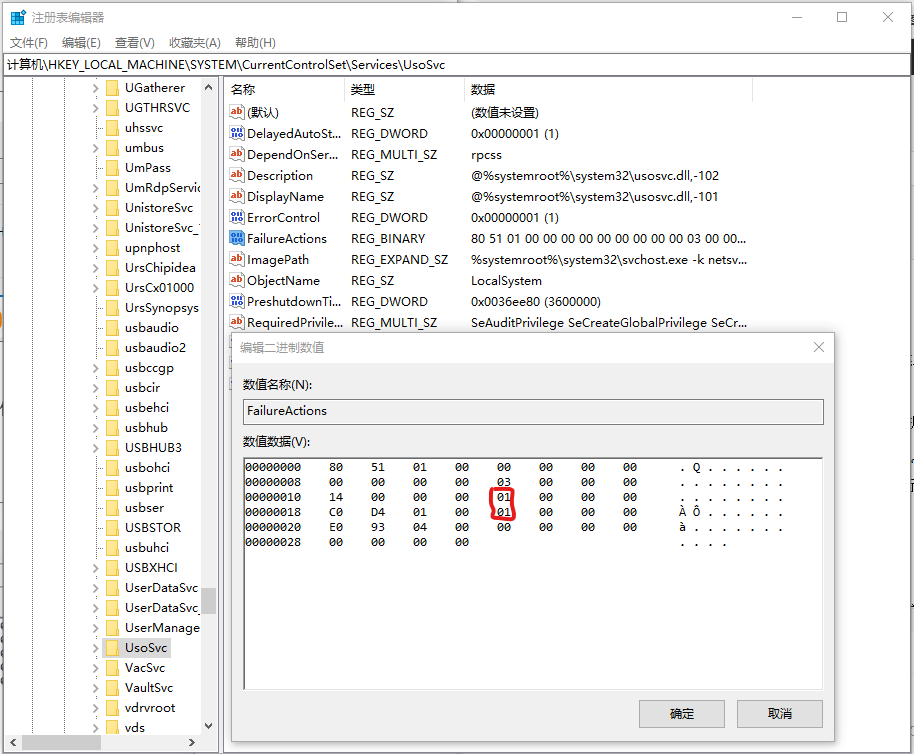Expand the vds tree node
914x754 pixels.
[96, 728]
